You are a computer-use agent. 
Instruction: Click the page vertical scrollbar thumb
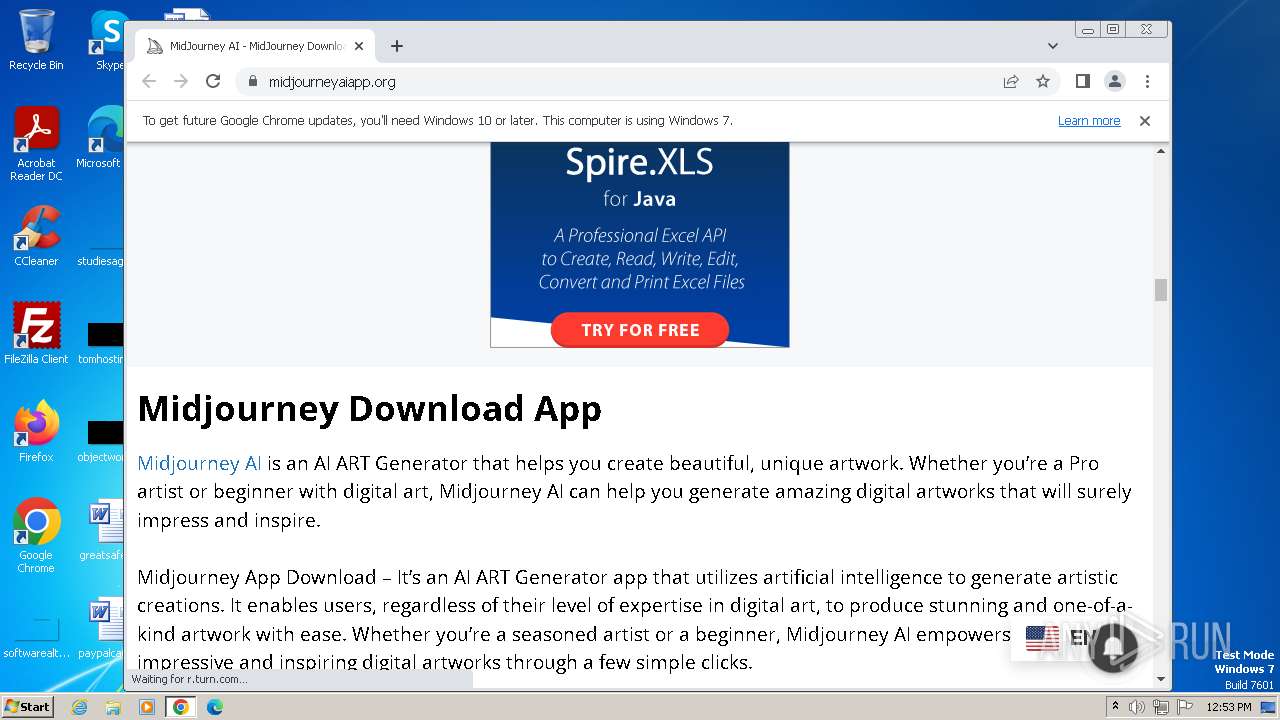click(x=1161, y=290)
